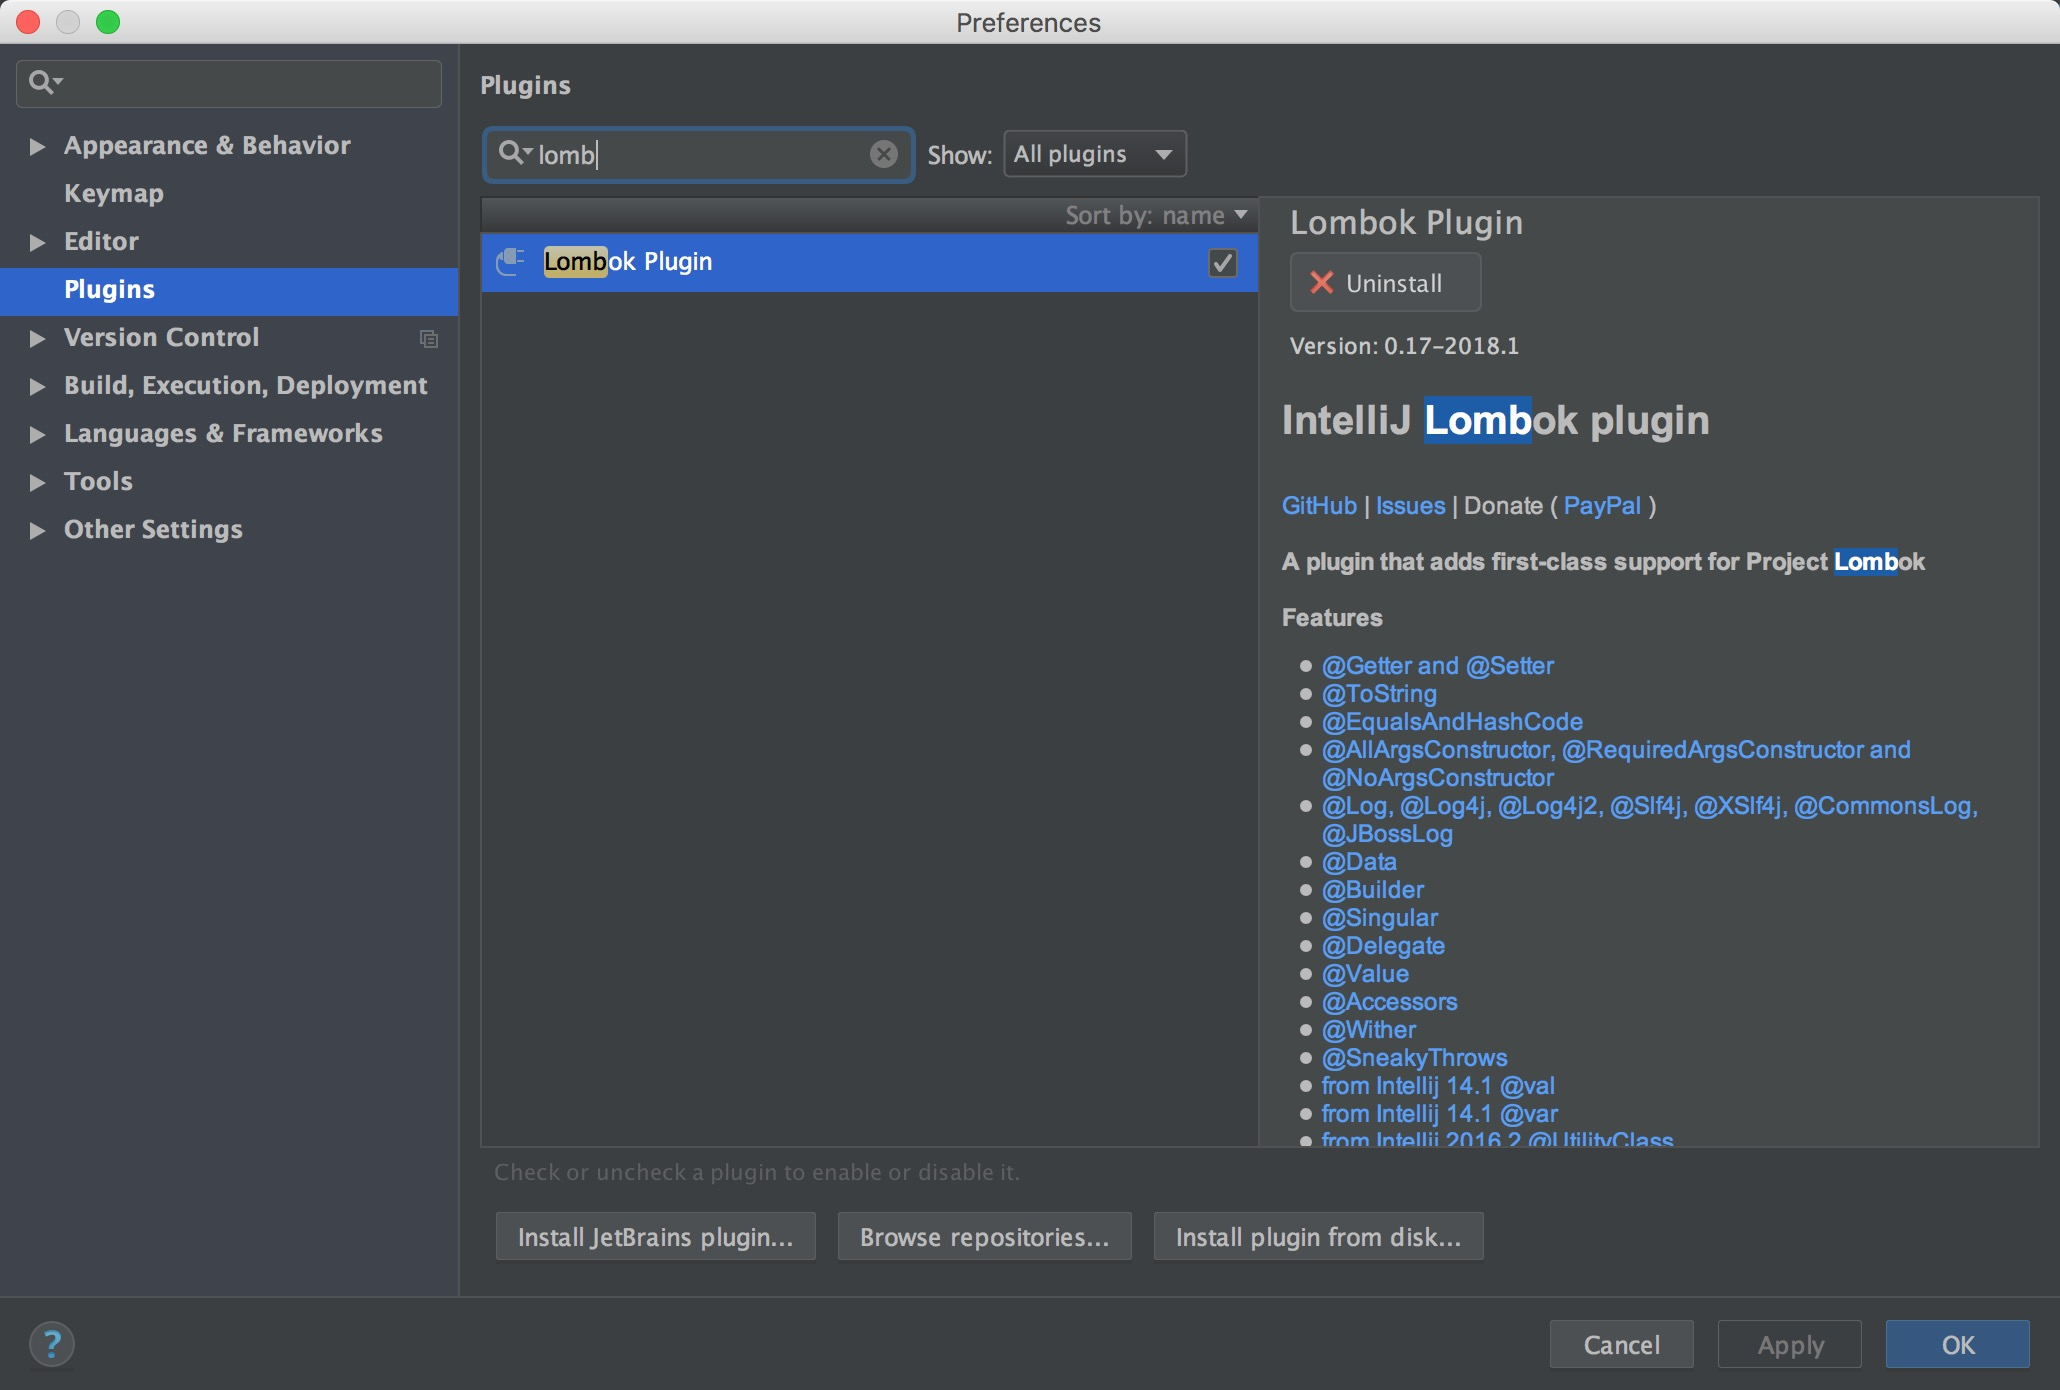Open the @Builder feature link
2060x1390 pixels.
[1372, 890]
